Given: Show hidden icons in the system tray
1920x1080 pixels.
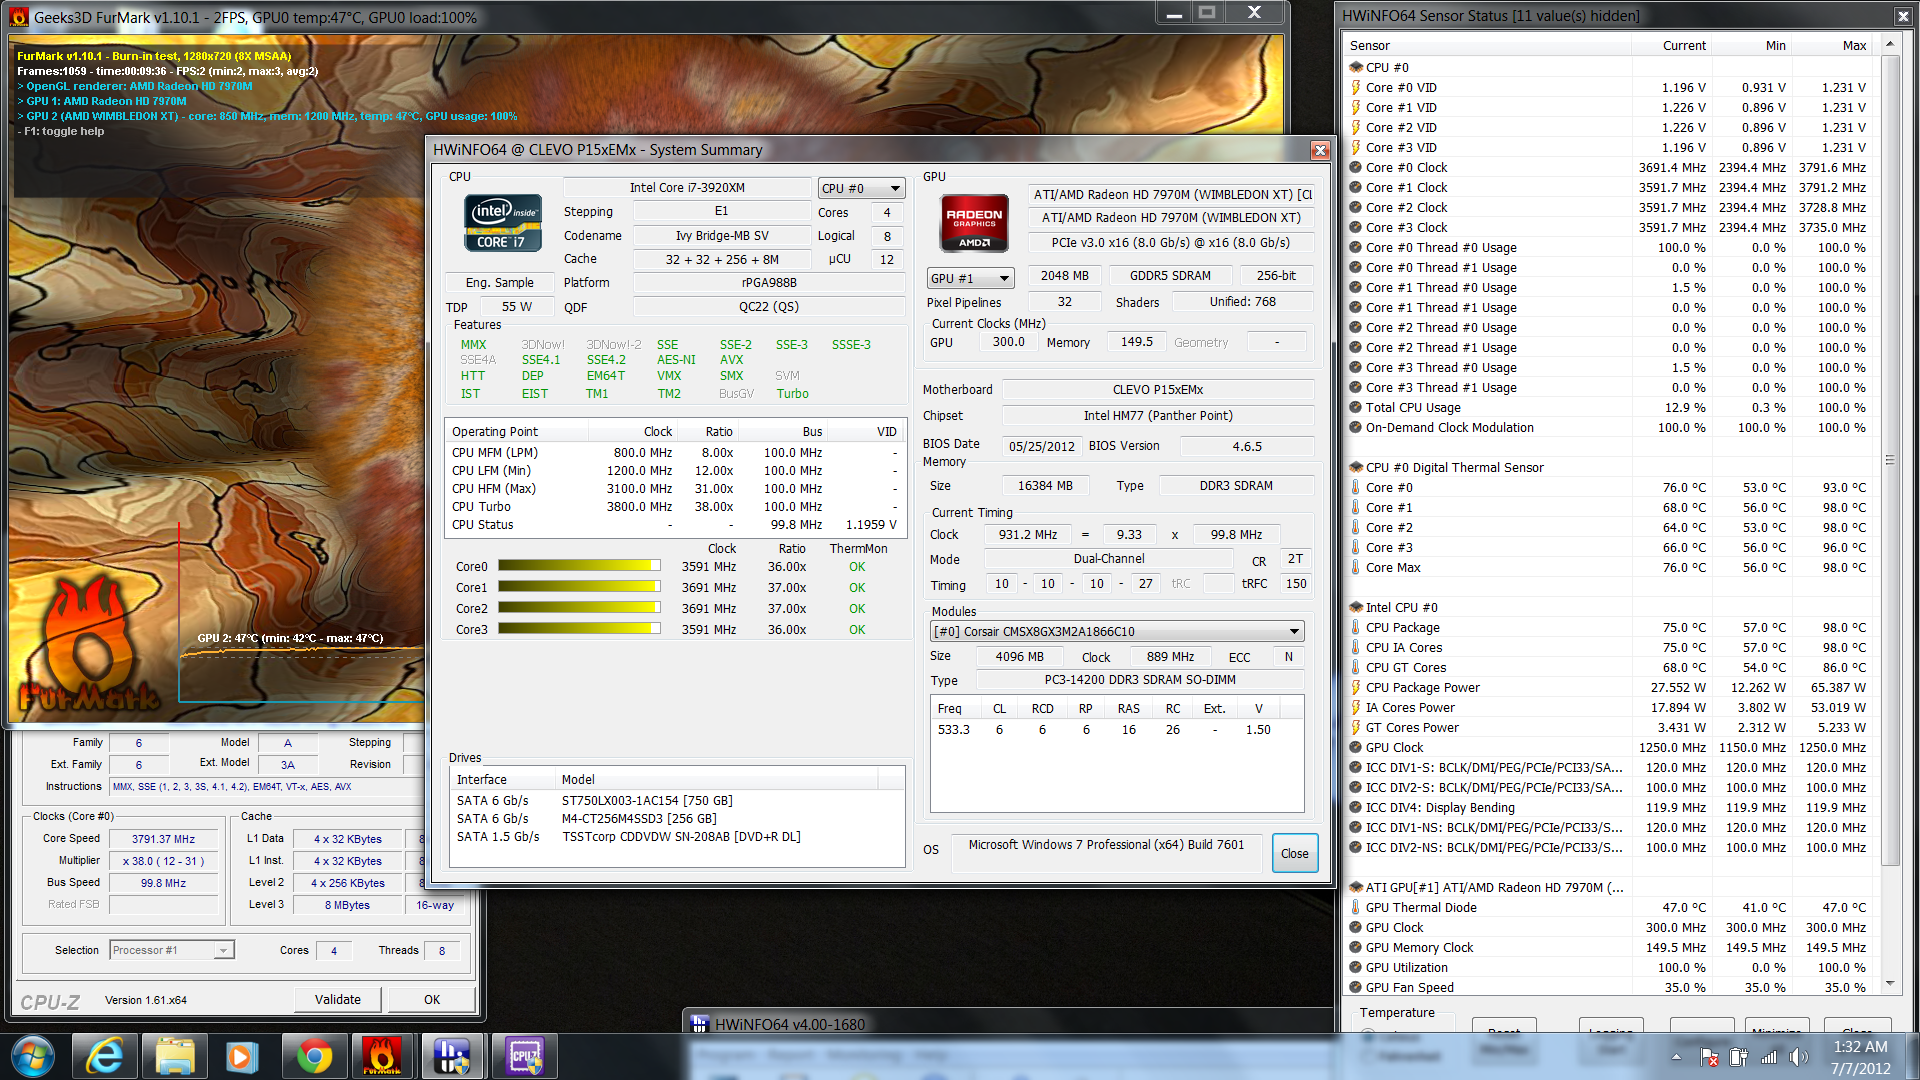Looking at the screenshot, I should tap(1676, 1057).
